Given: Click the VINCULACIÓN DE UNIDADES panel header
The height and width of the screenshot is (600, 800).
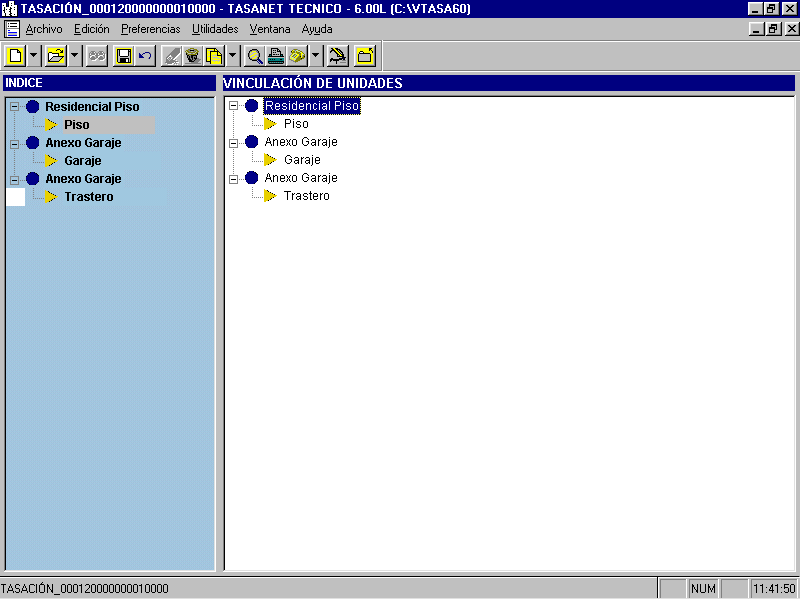Looking at the screenshot, I should (x=509, y=83).
